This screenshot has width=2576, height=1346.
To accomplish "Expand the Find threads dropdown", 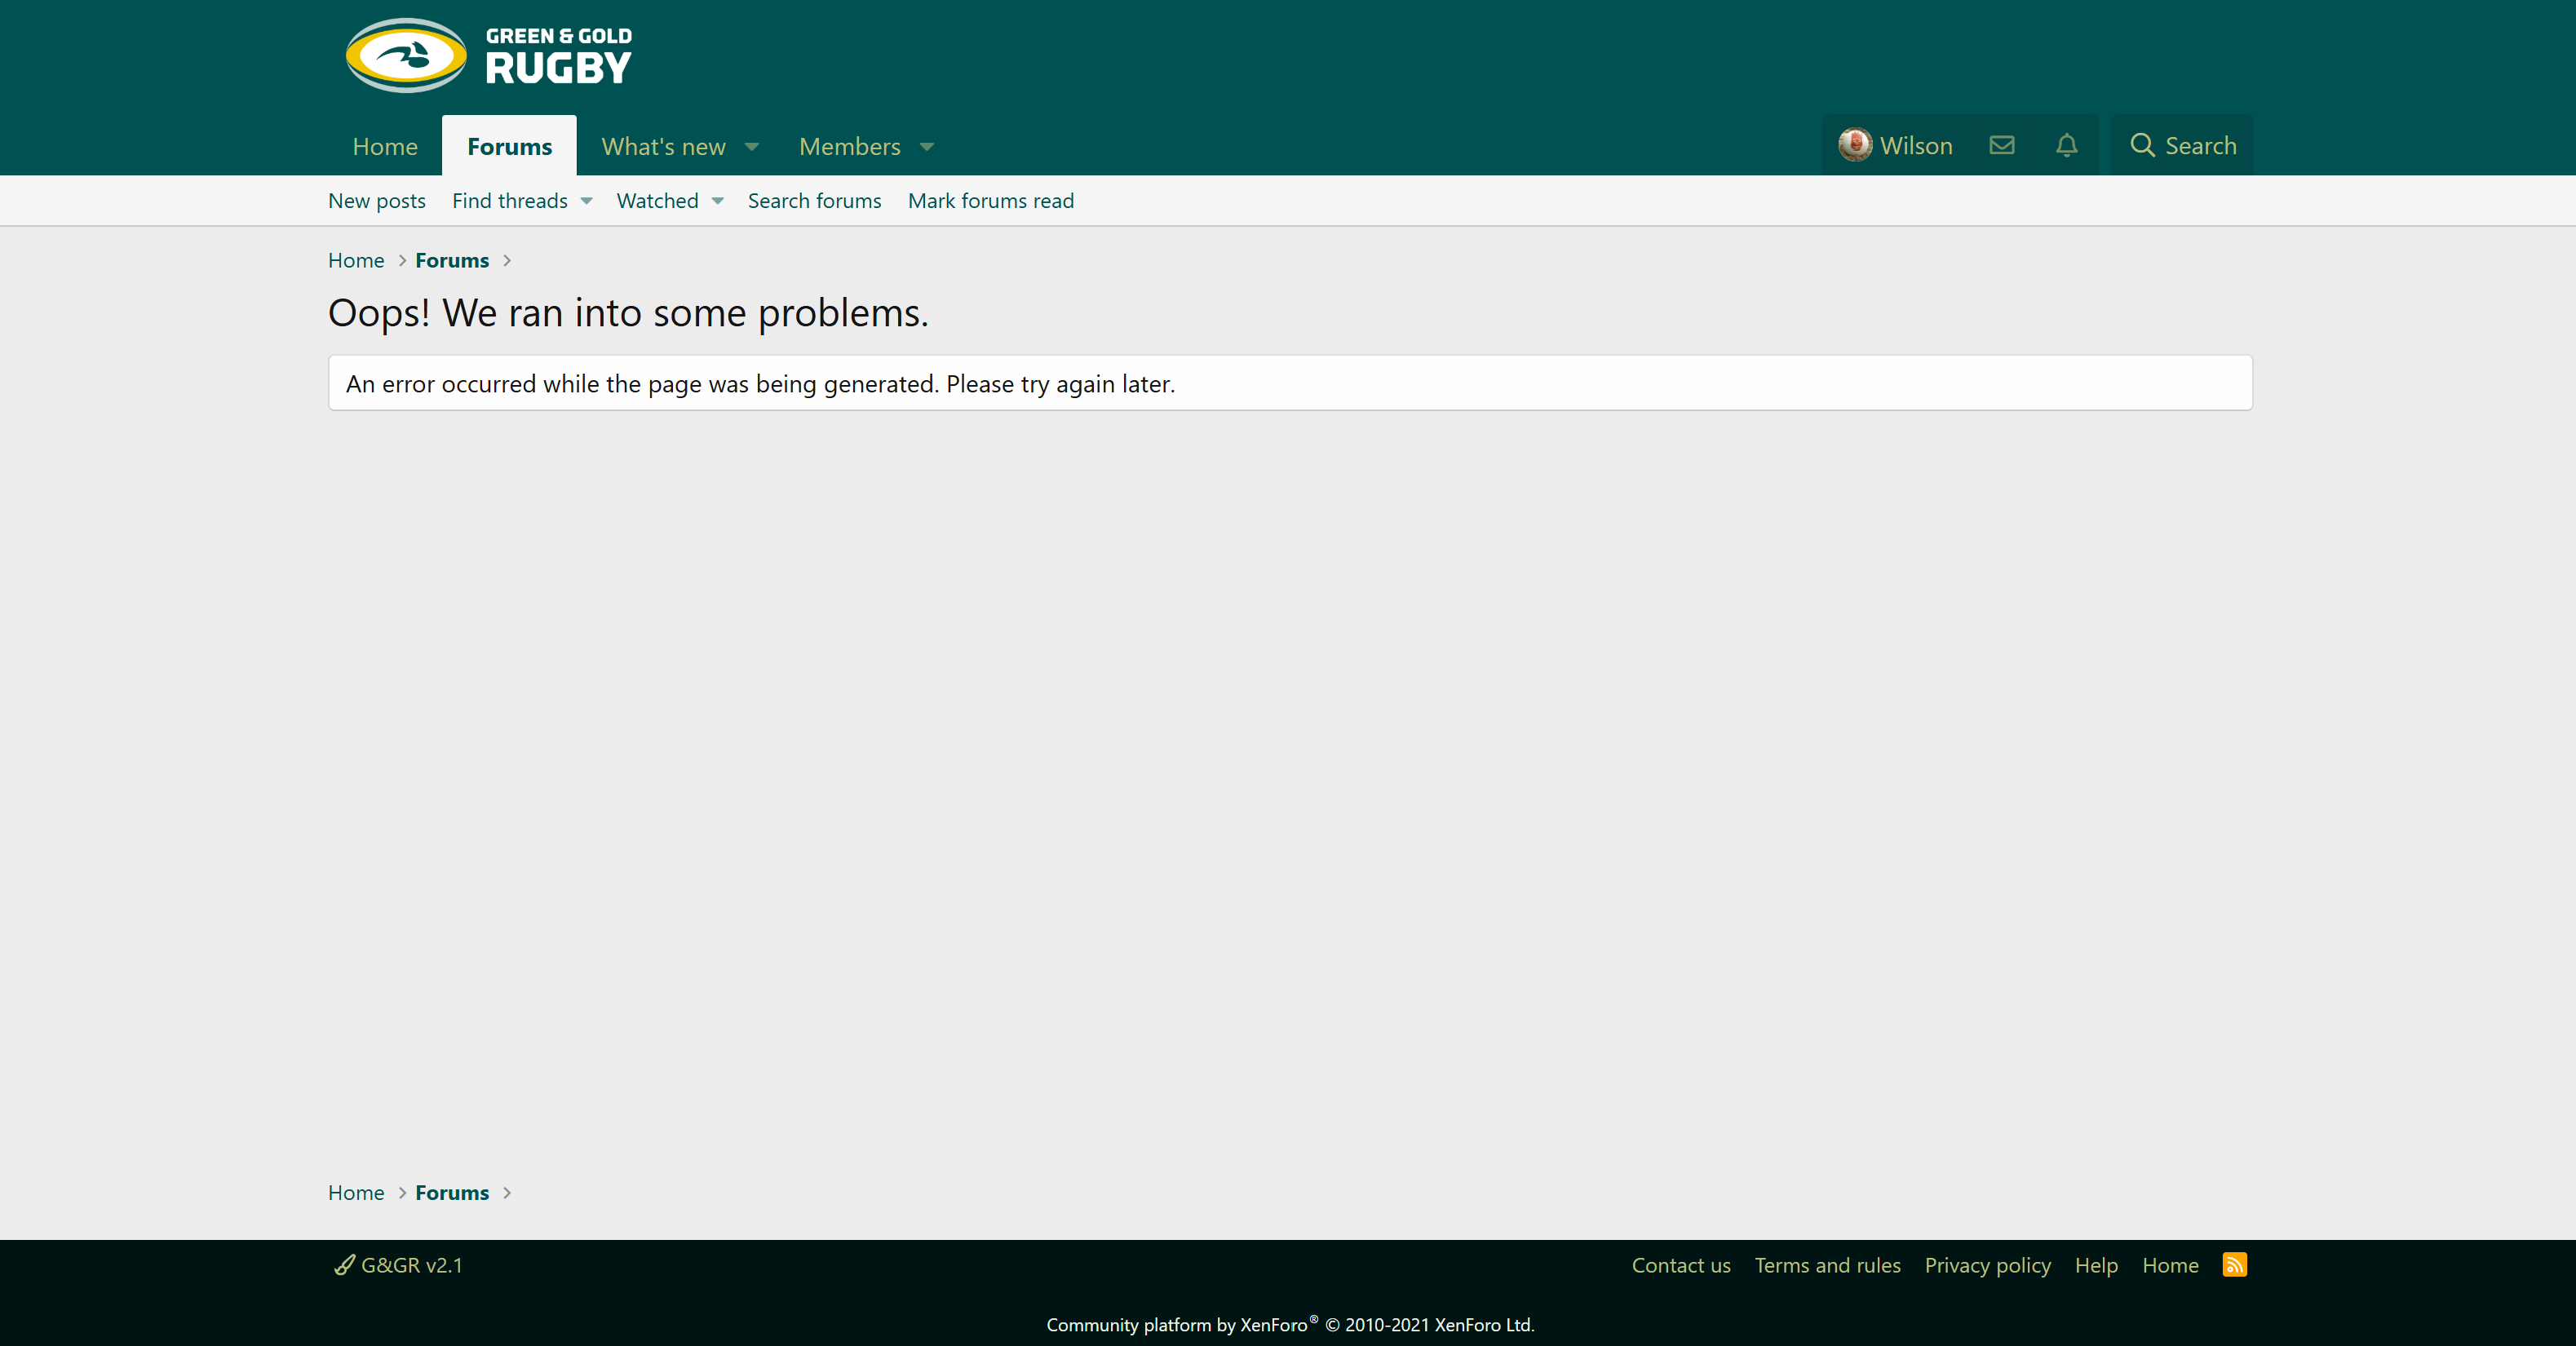I will coord(587,201).
